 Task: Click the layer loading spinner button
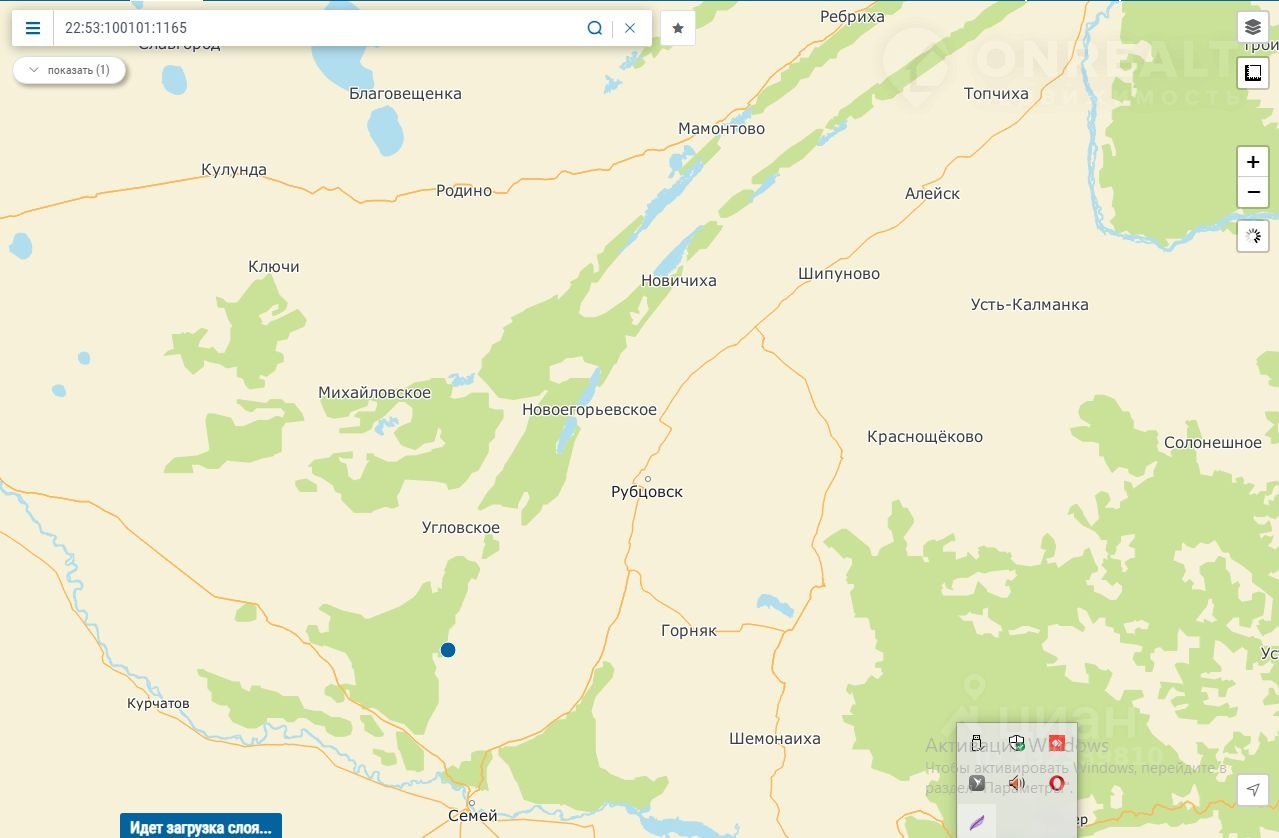click(x=1253, y=236)
